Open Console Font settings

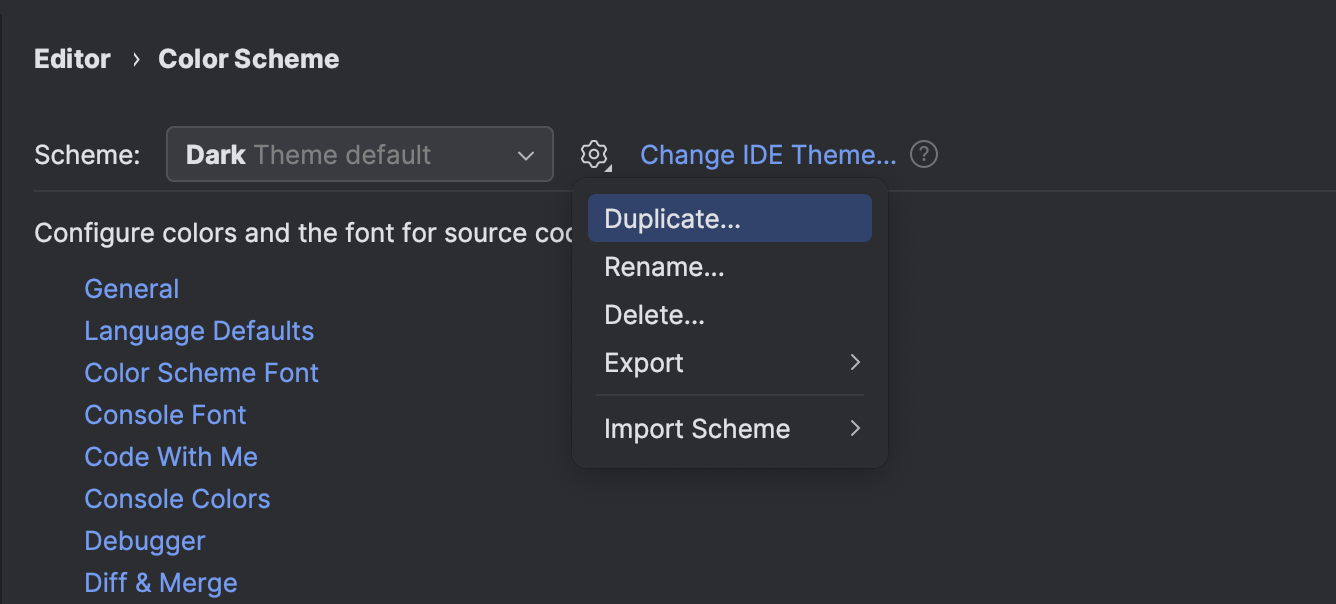tap(165, 414)
